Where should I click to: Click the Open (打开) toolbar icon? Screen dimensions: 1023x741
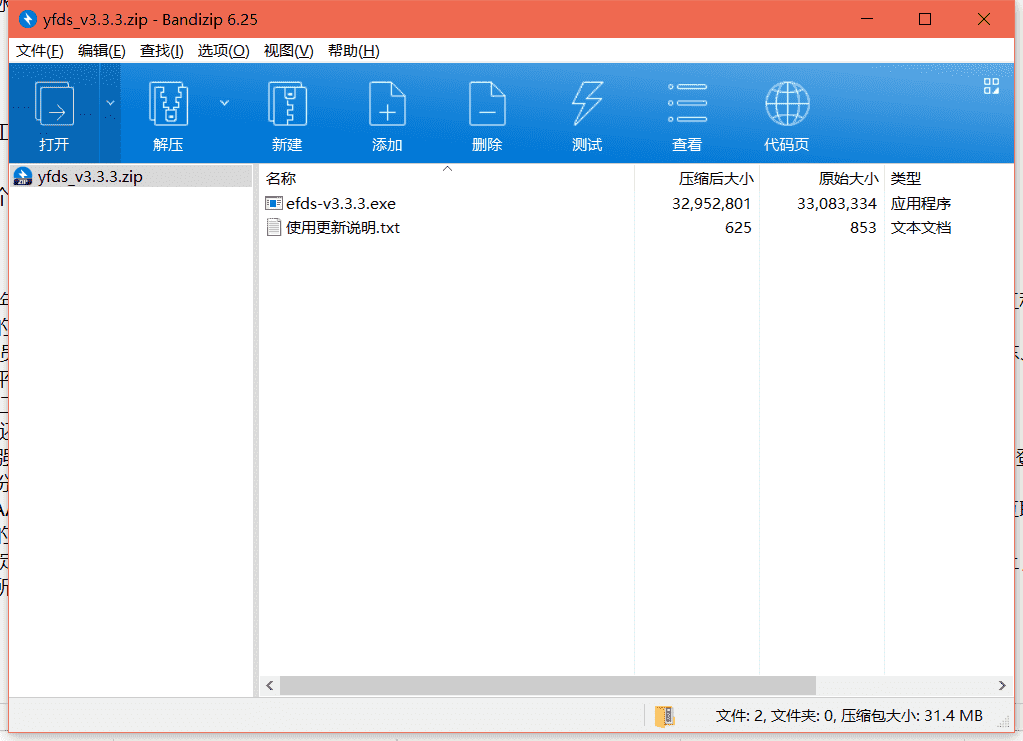coord(53,104)
